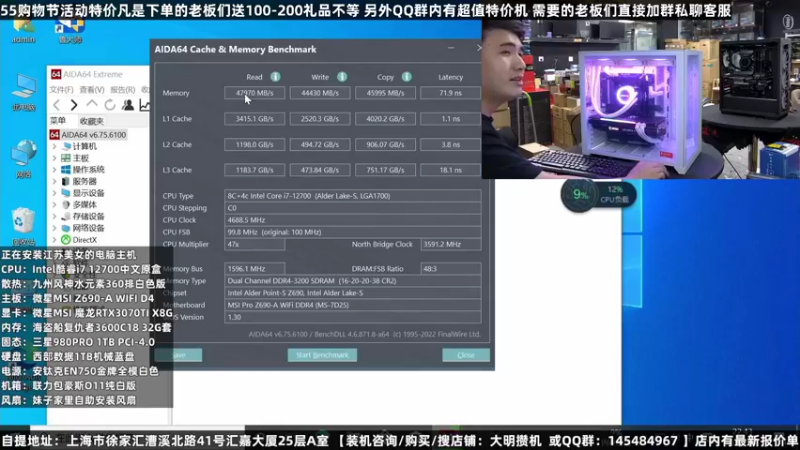
Task: Expand the 存储设备 node
Action: coord(55,216)
